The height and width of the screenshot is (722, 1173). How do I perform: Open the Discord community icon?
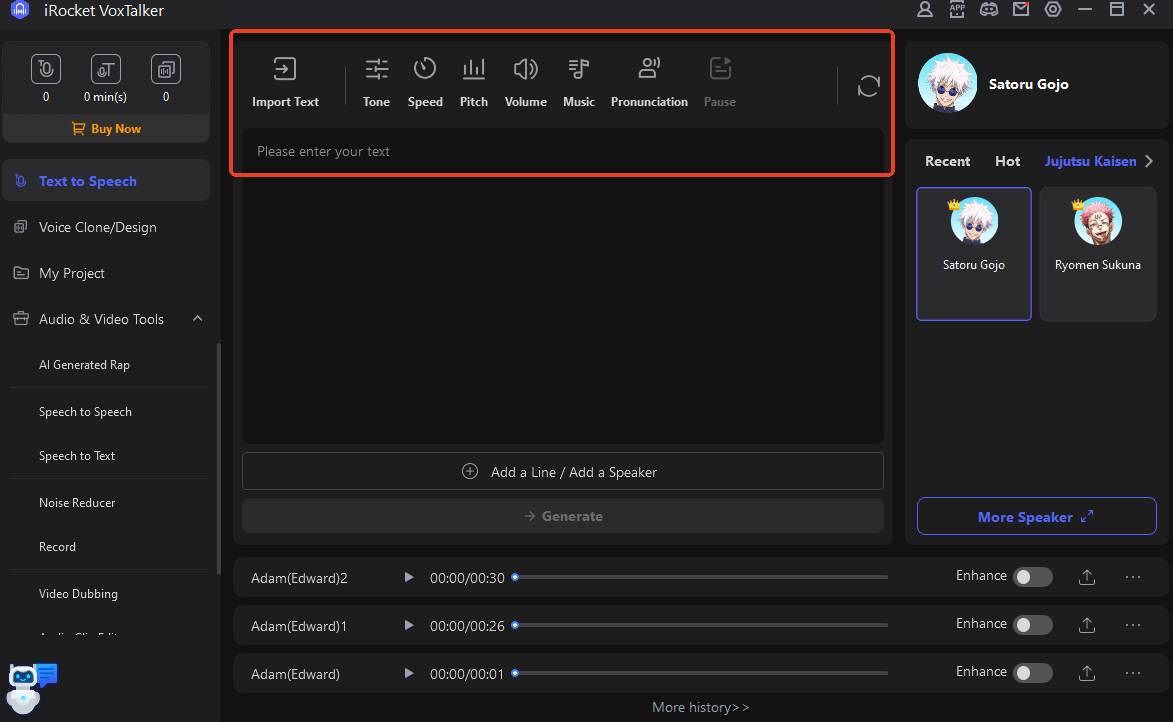[x=989, y=9]
